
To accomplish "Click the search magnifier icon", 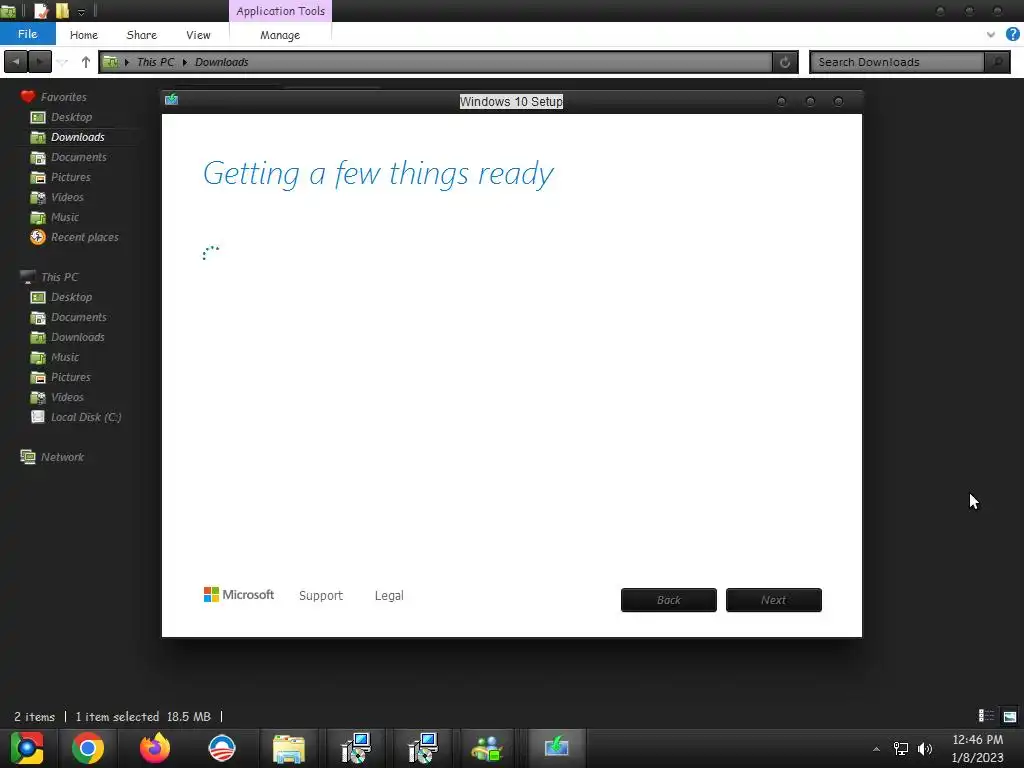I will [x=997, y=62].
